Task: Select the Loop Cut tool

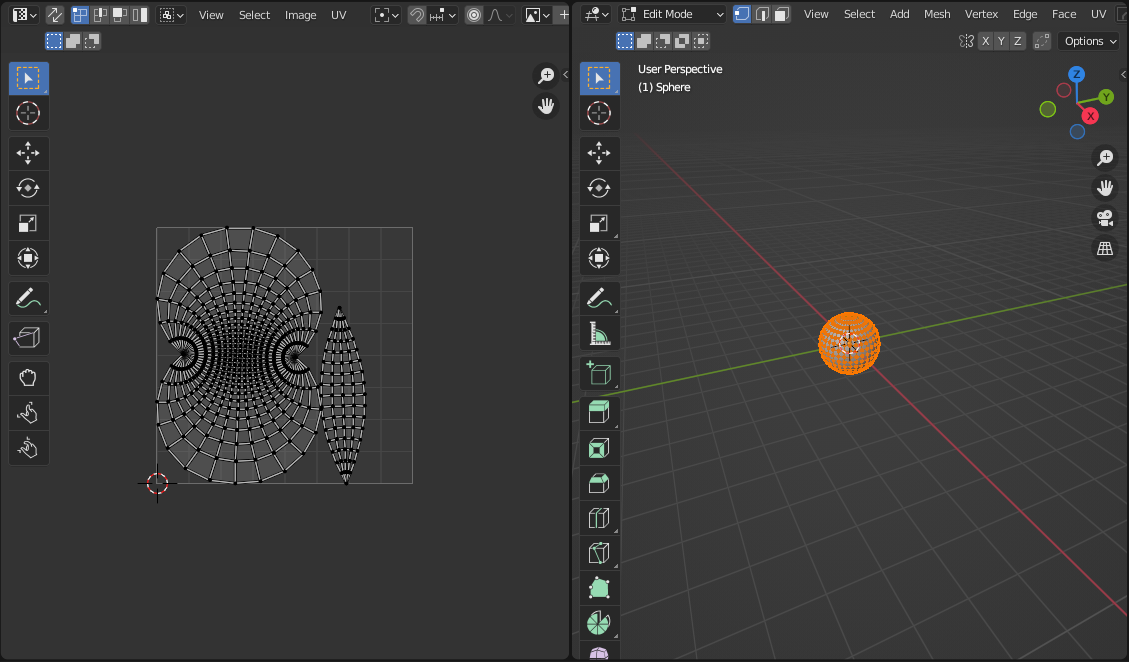Action: [x=599, y=517]
